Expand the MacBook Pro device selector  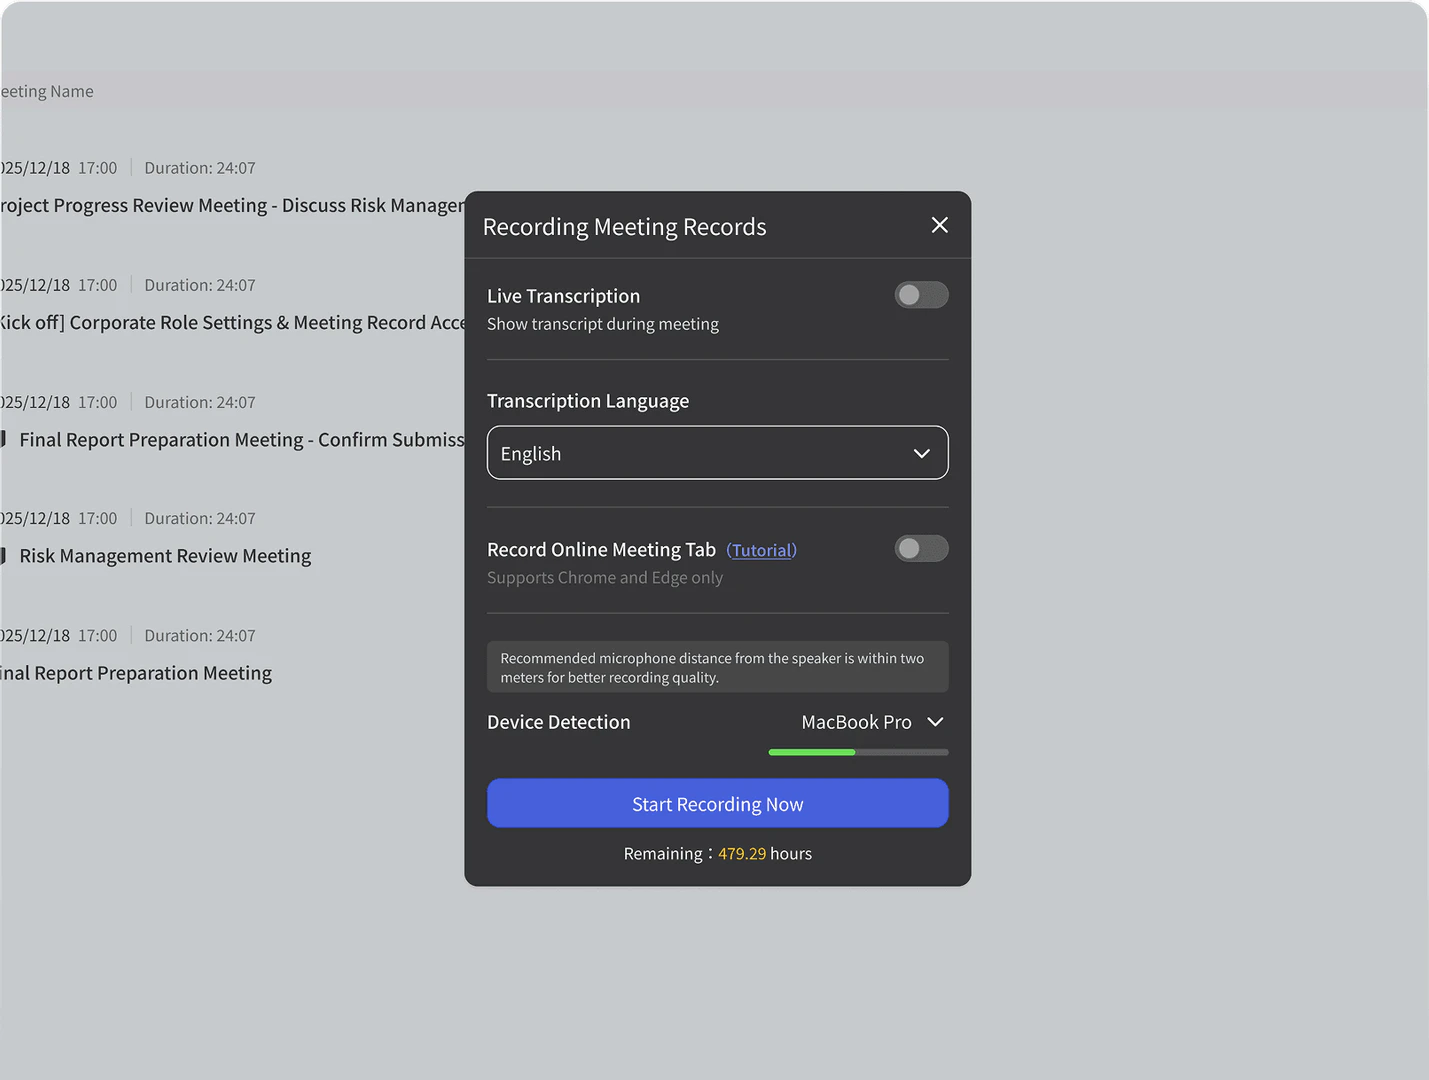[x=872, y=722]
